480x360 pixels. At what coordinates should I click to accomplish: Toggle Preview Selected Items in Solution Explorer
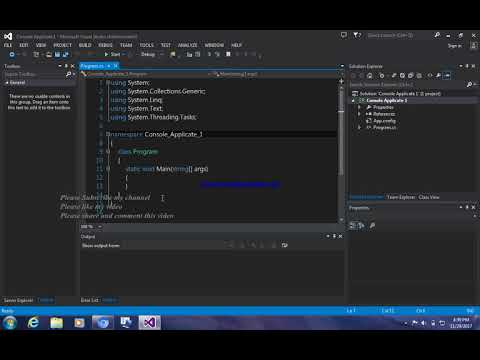click(447, 76)
